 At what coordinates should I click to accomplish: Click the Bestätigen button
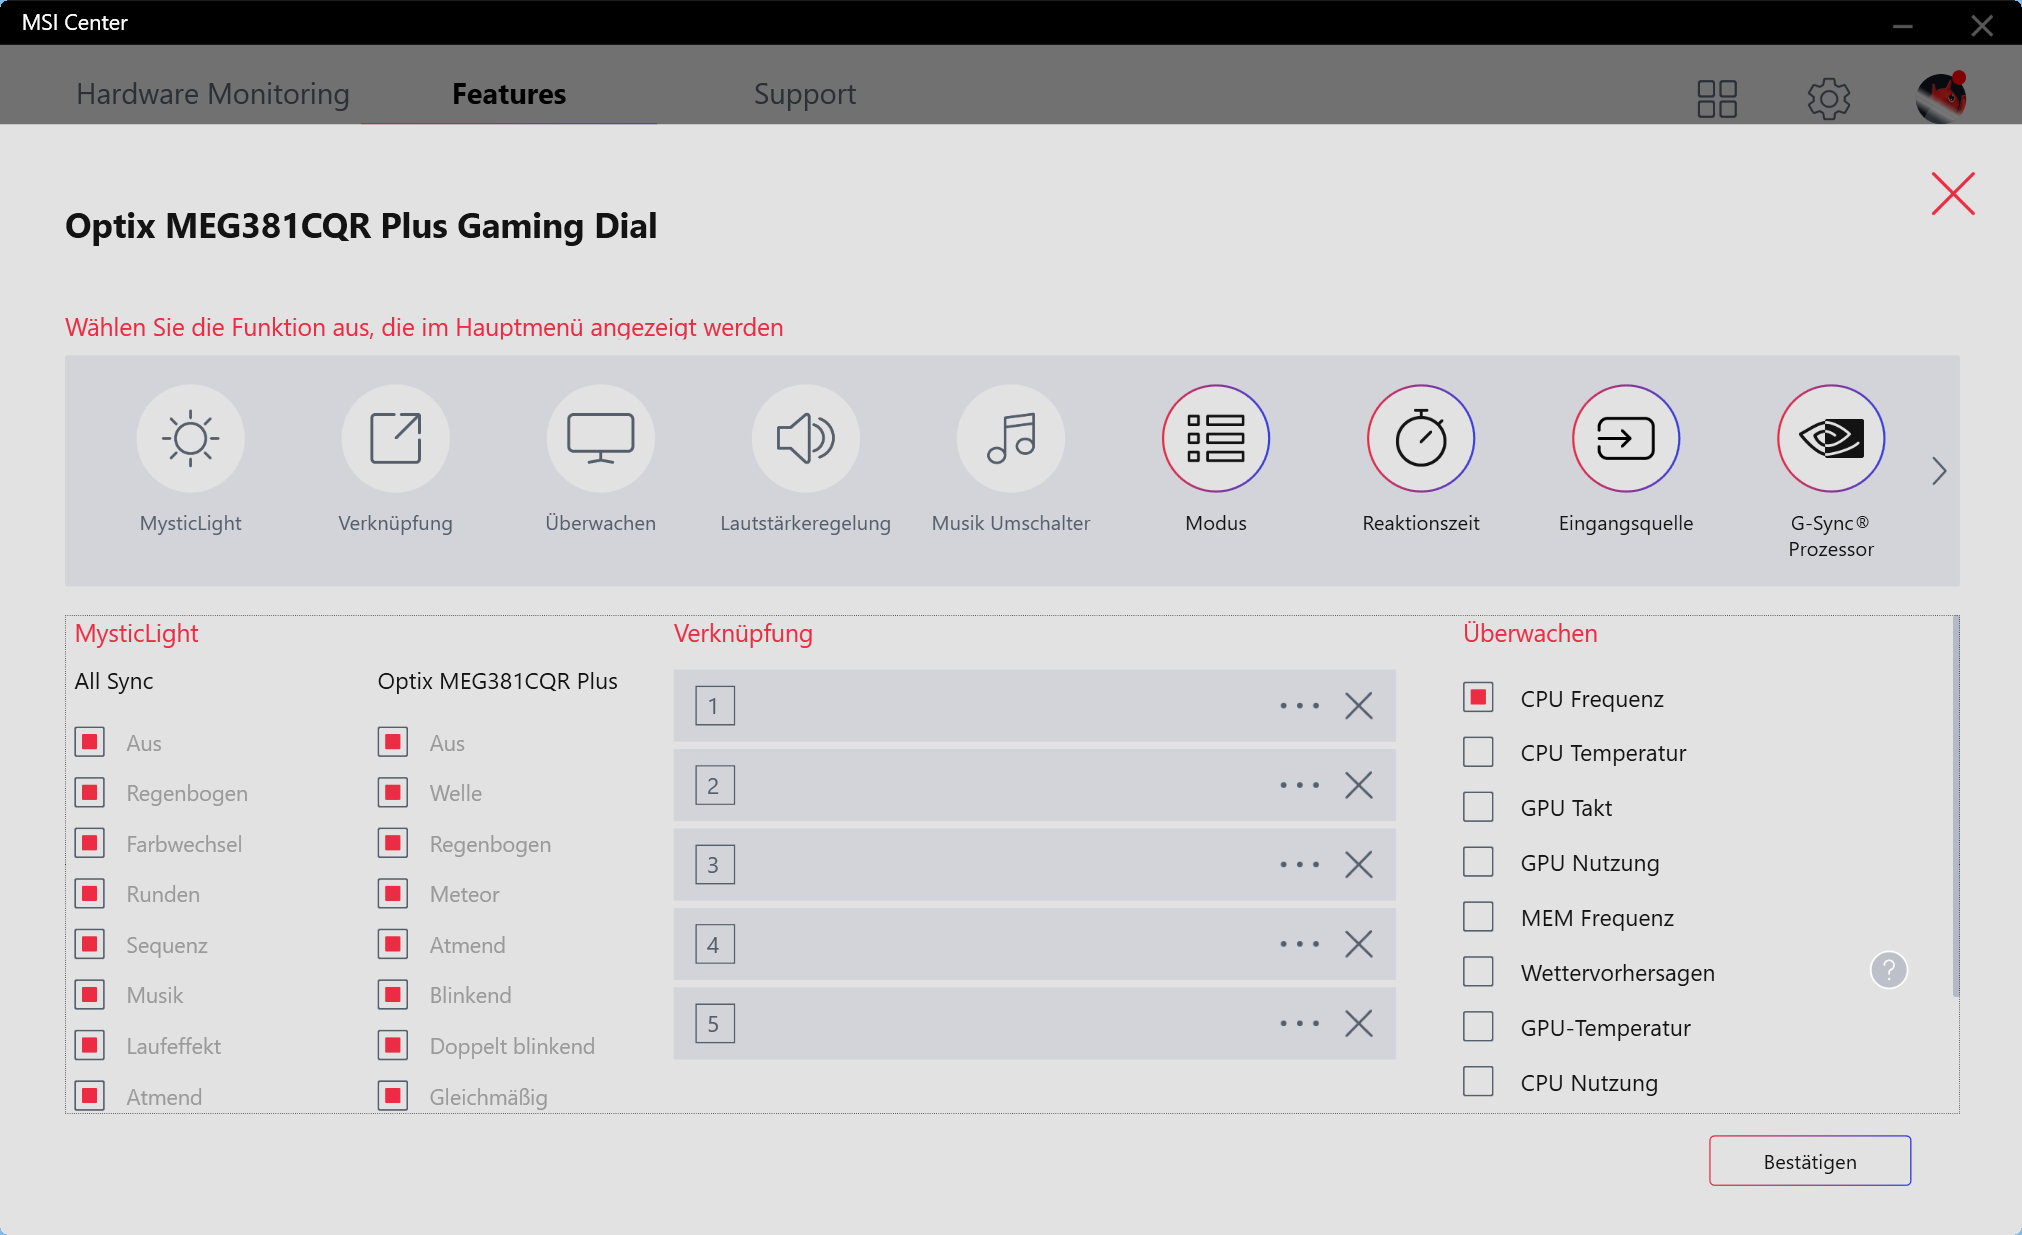pyautogui.click(x=1810, y=1161)
